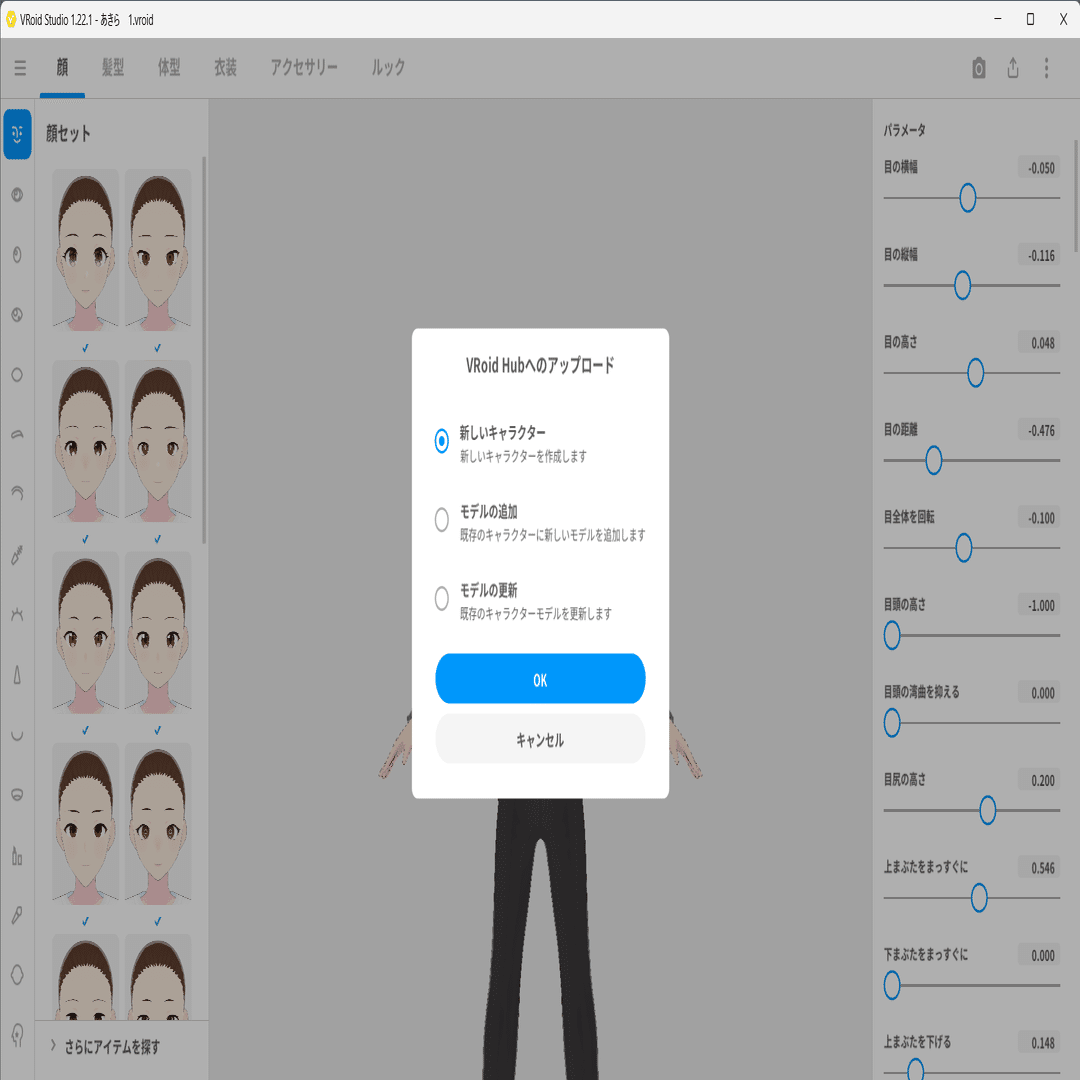
Task: Select the eye highlight icon in sidebar
Action: [17, 315]
